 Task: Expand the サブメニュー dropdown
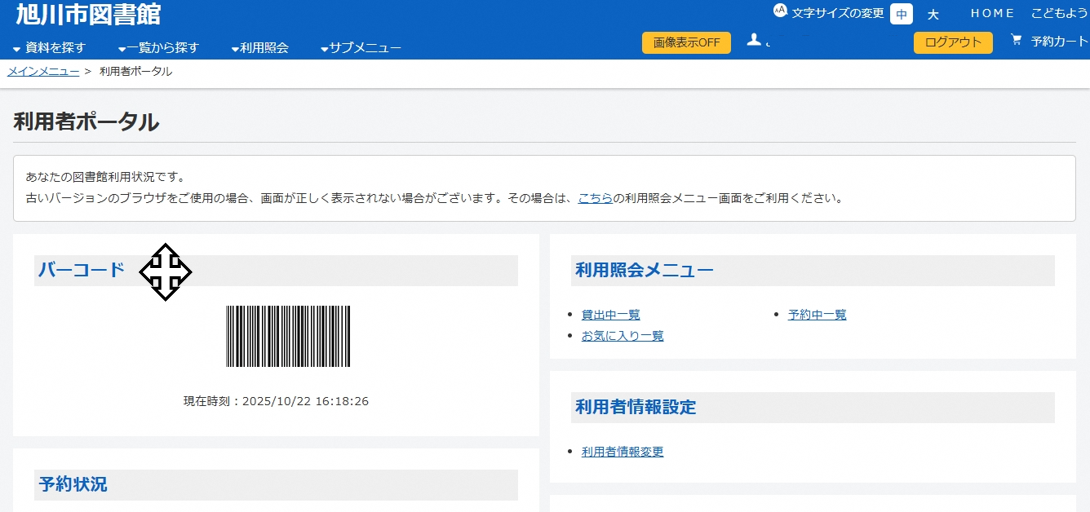(x=361, y=48)
